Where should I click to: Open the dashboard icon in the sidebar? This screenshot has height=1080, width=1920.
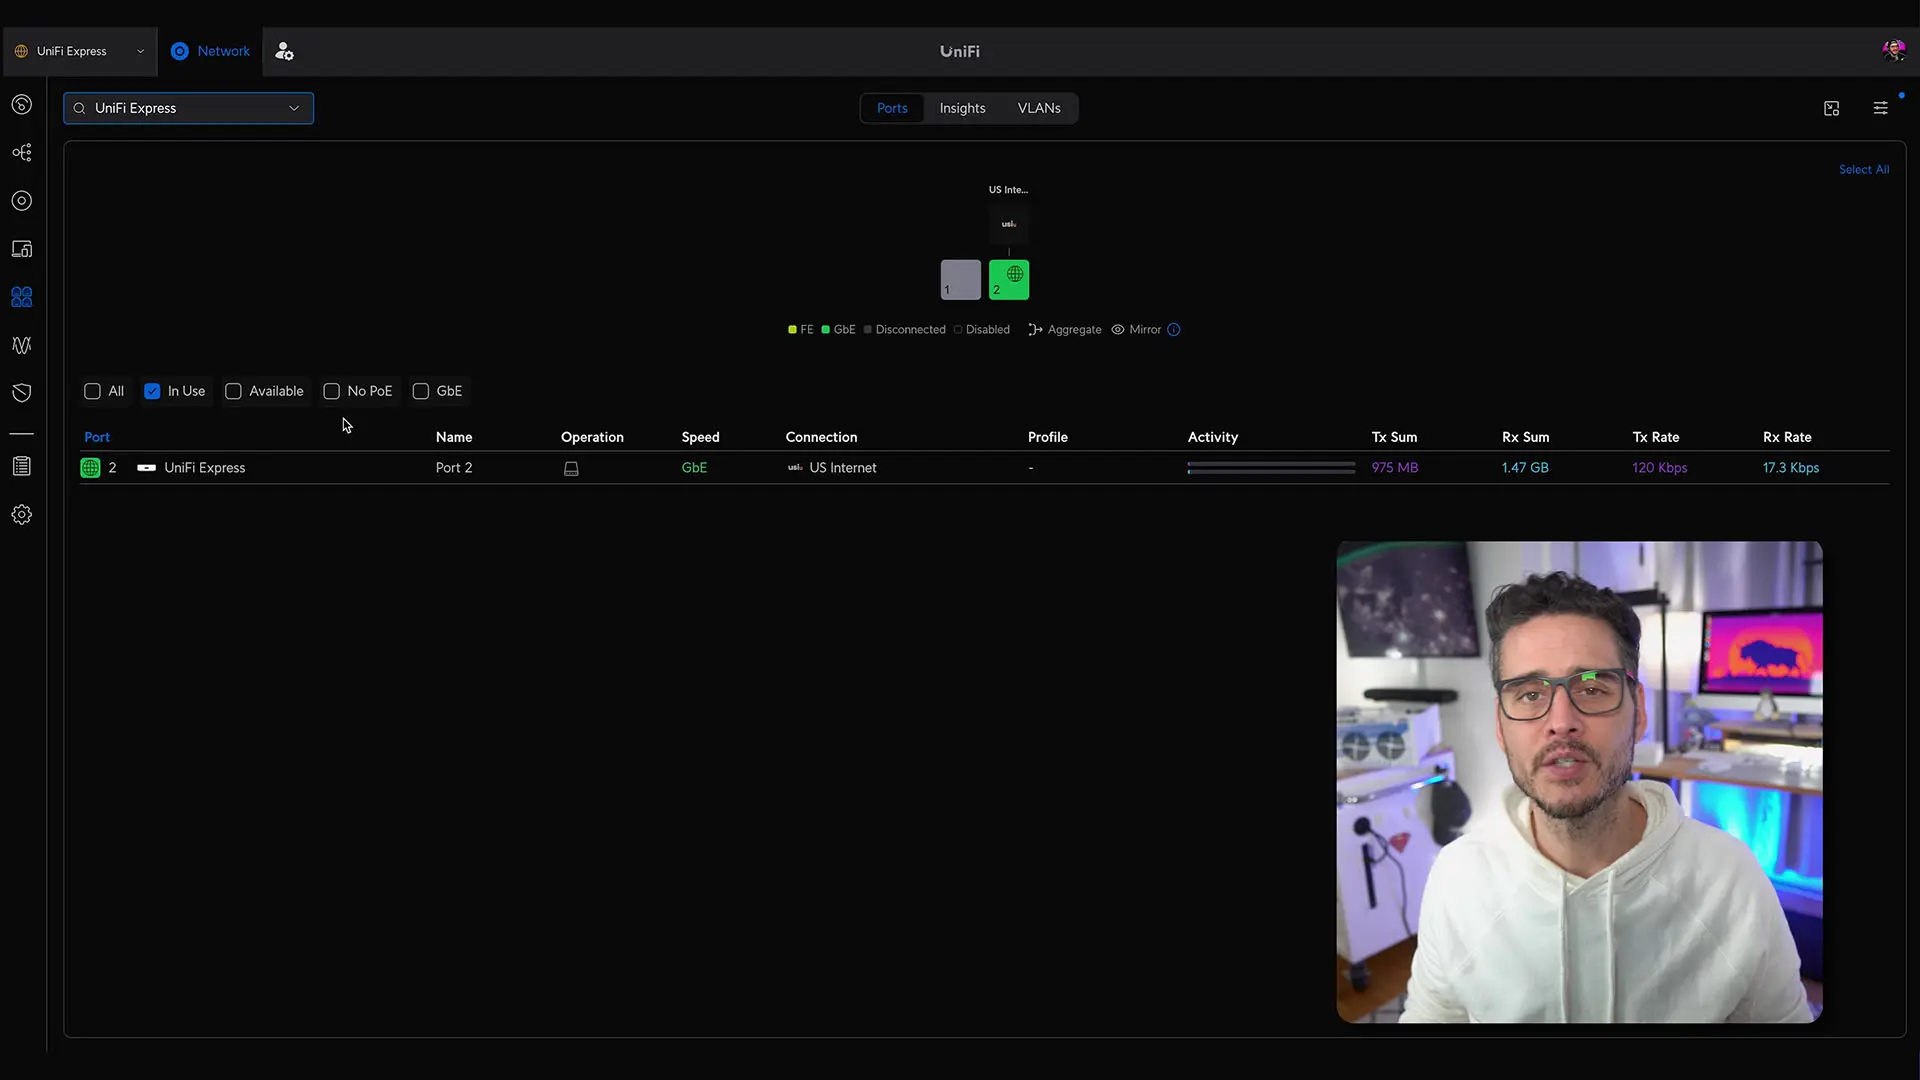pyautogui.click(x=22, y=105)
